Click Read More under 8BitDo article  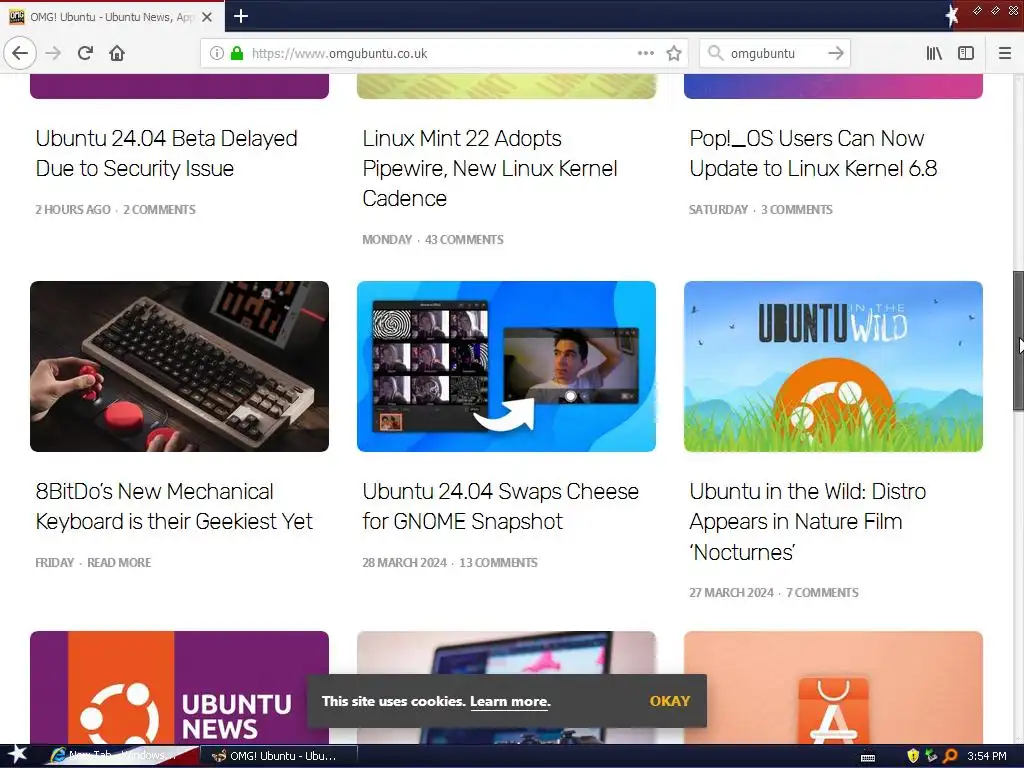point(119,563)
